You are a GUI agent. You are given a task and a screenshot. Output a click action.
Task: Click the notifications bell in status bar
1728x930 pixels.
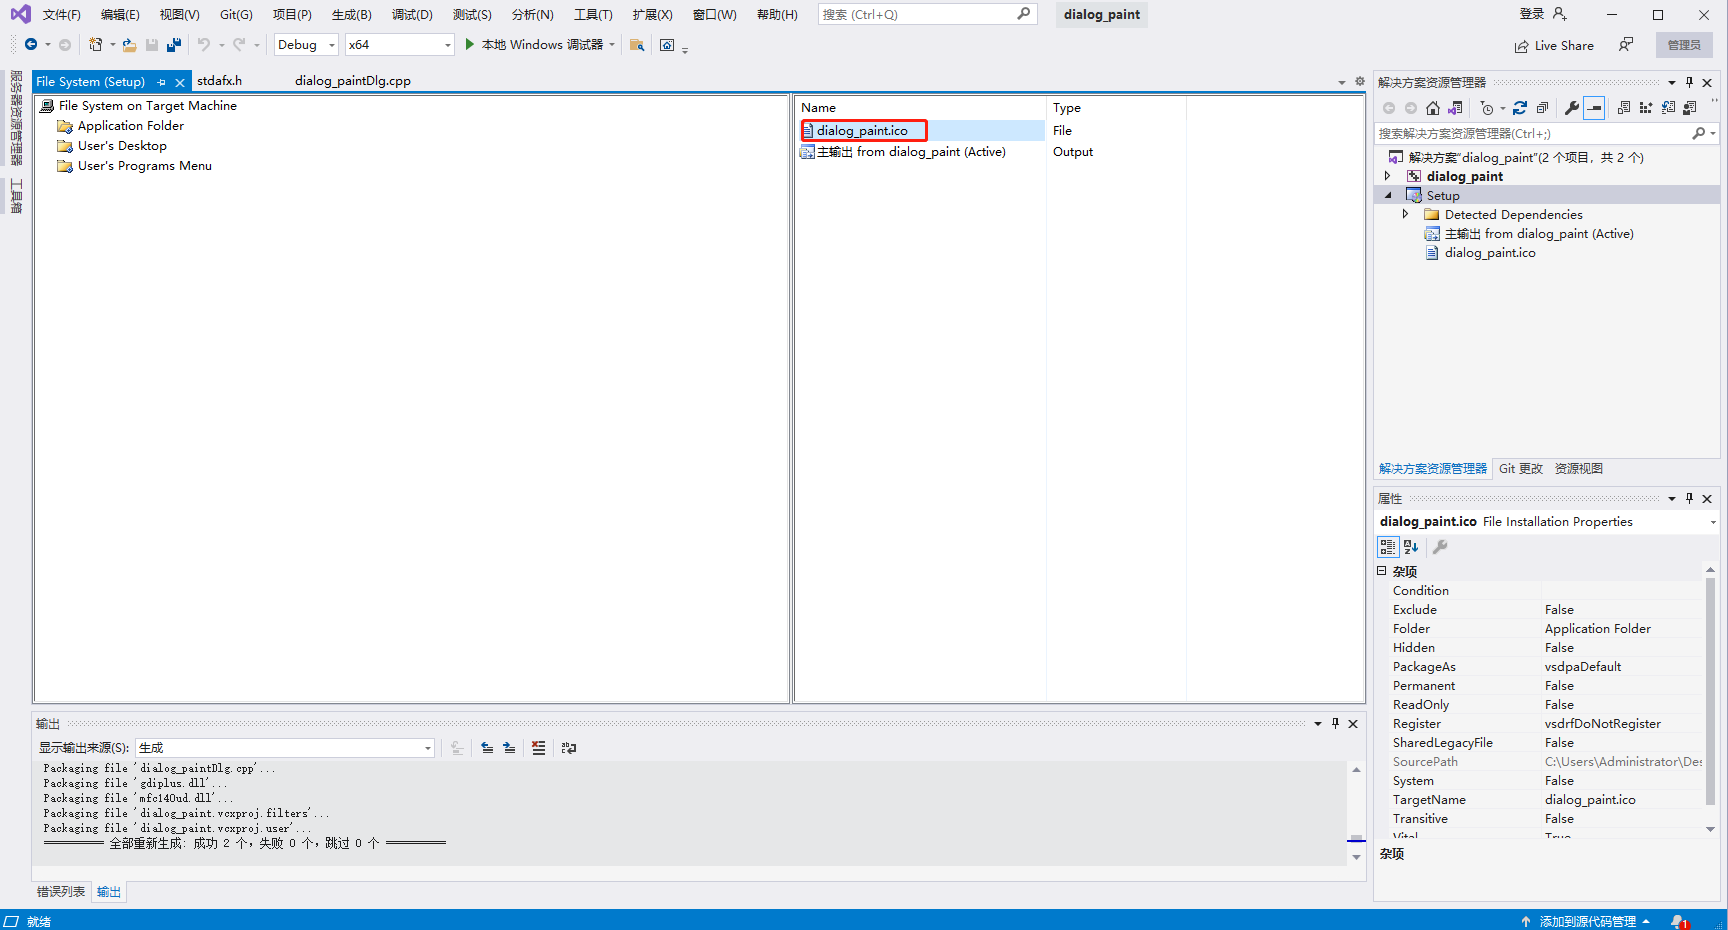[x=1679, y=921]
